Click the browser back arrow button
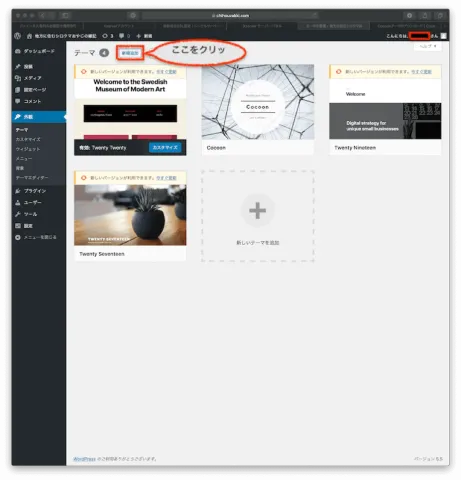The width and height of the screenshot is (461, 480). click(43, 15)
